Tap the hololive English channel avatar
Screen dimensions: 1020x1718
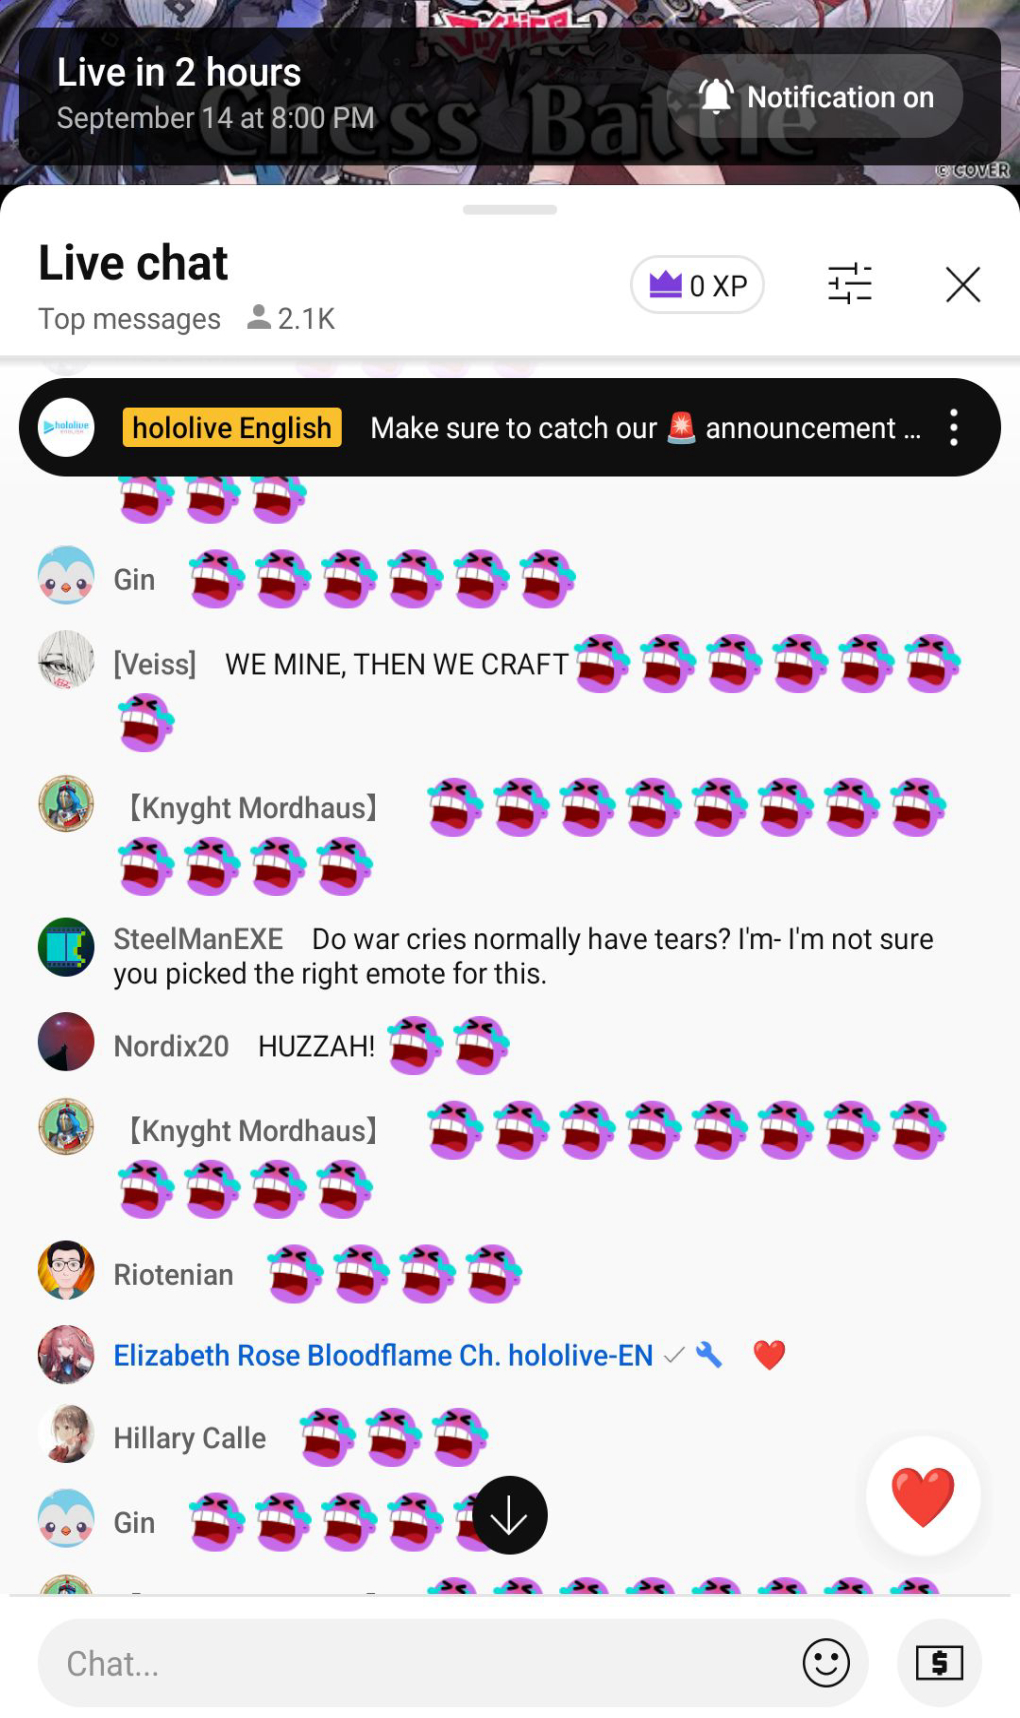click(66, 428)
